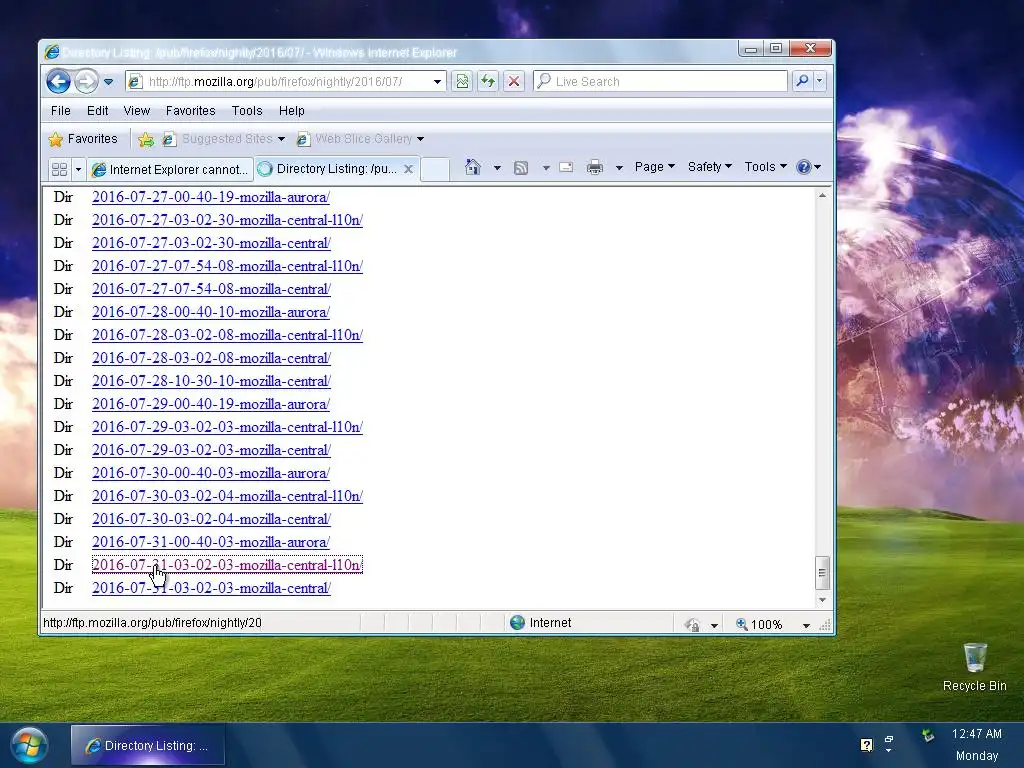Open 2016-07-28-10-30-10-mozilla-central link
The height and width of the screenshot is (768, 1024).
(212, 381)
